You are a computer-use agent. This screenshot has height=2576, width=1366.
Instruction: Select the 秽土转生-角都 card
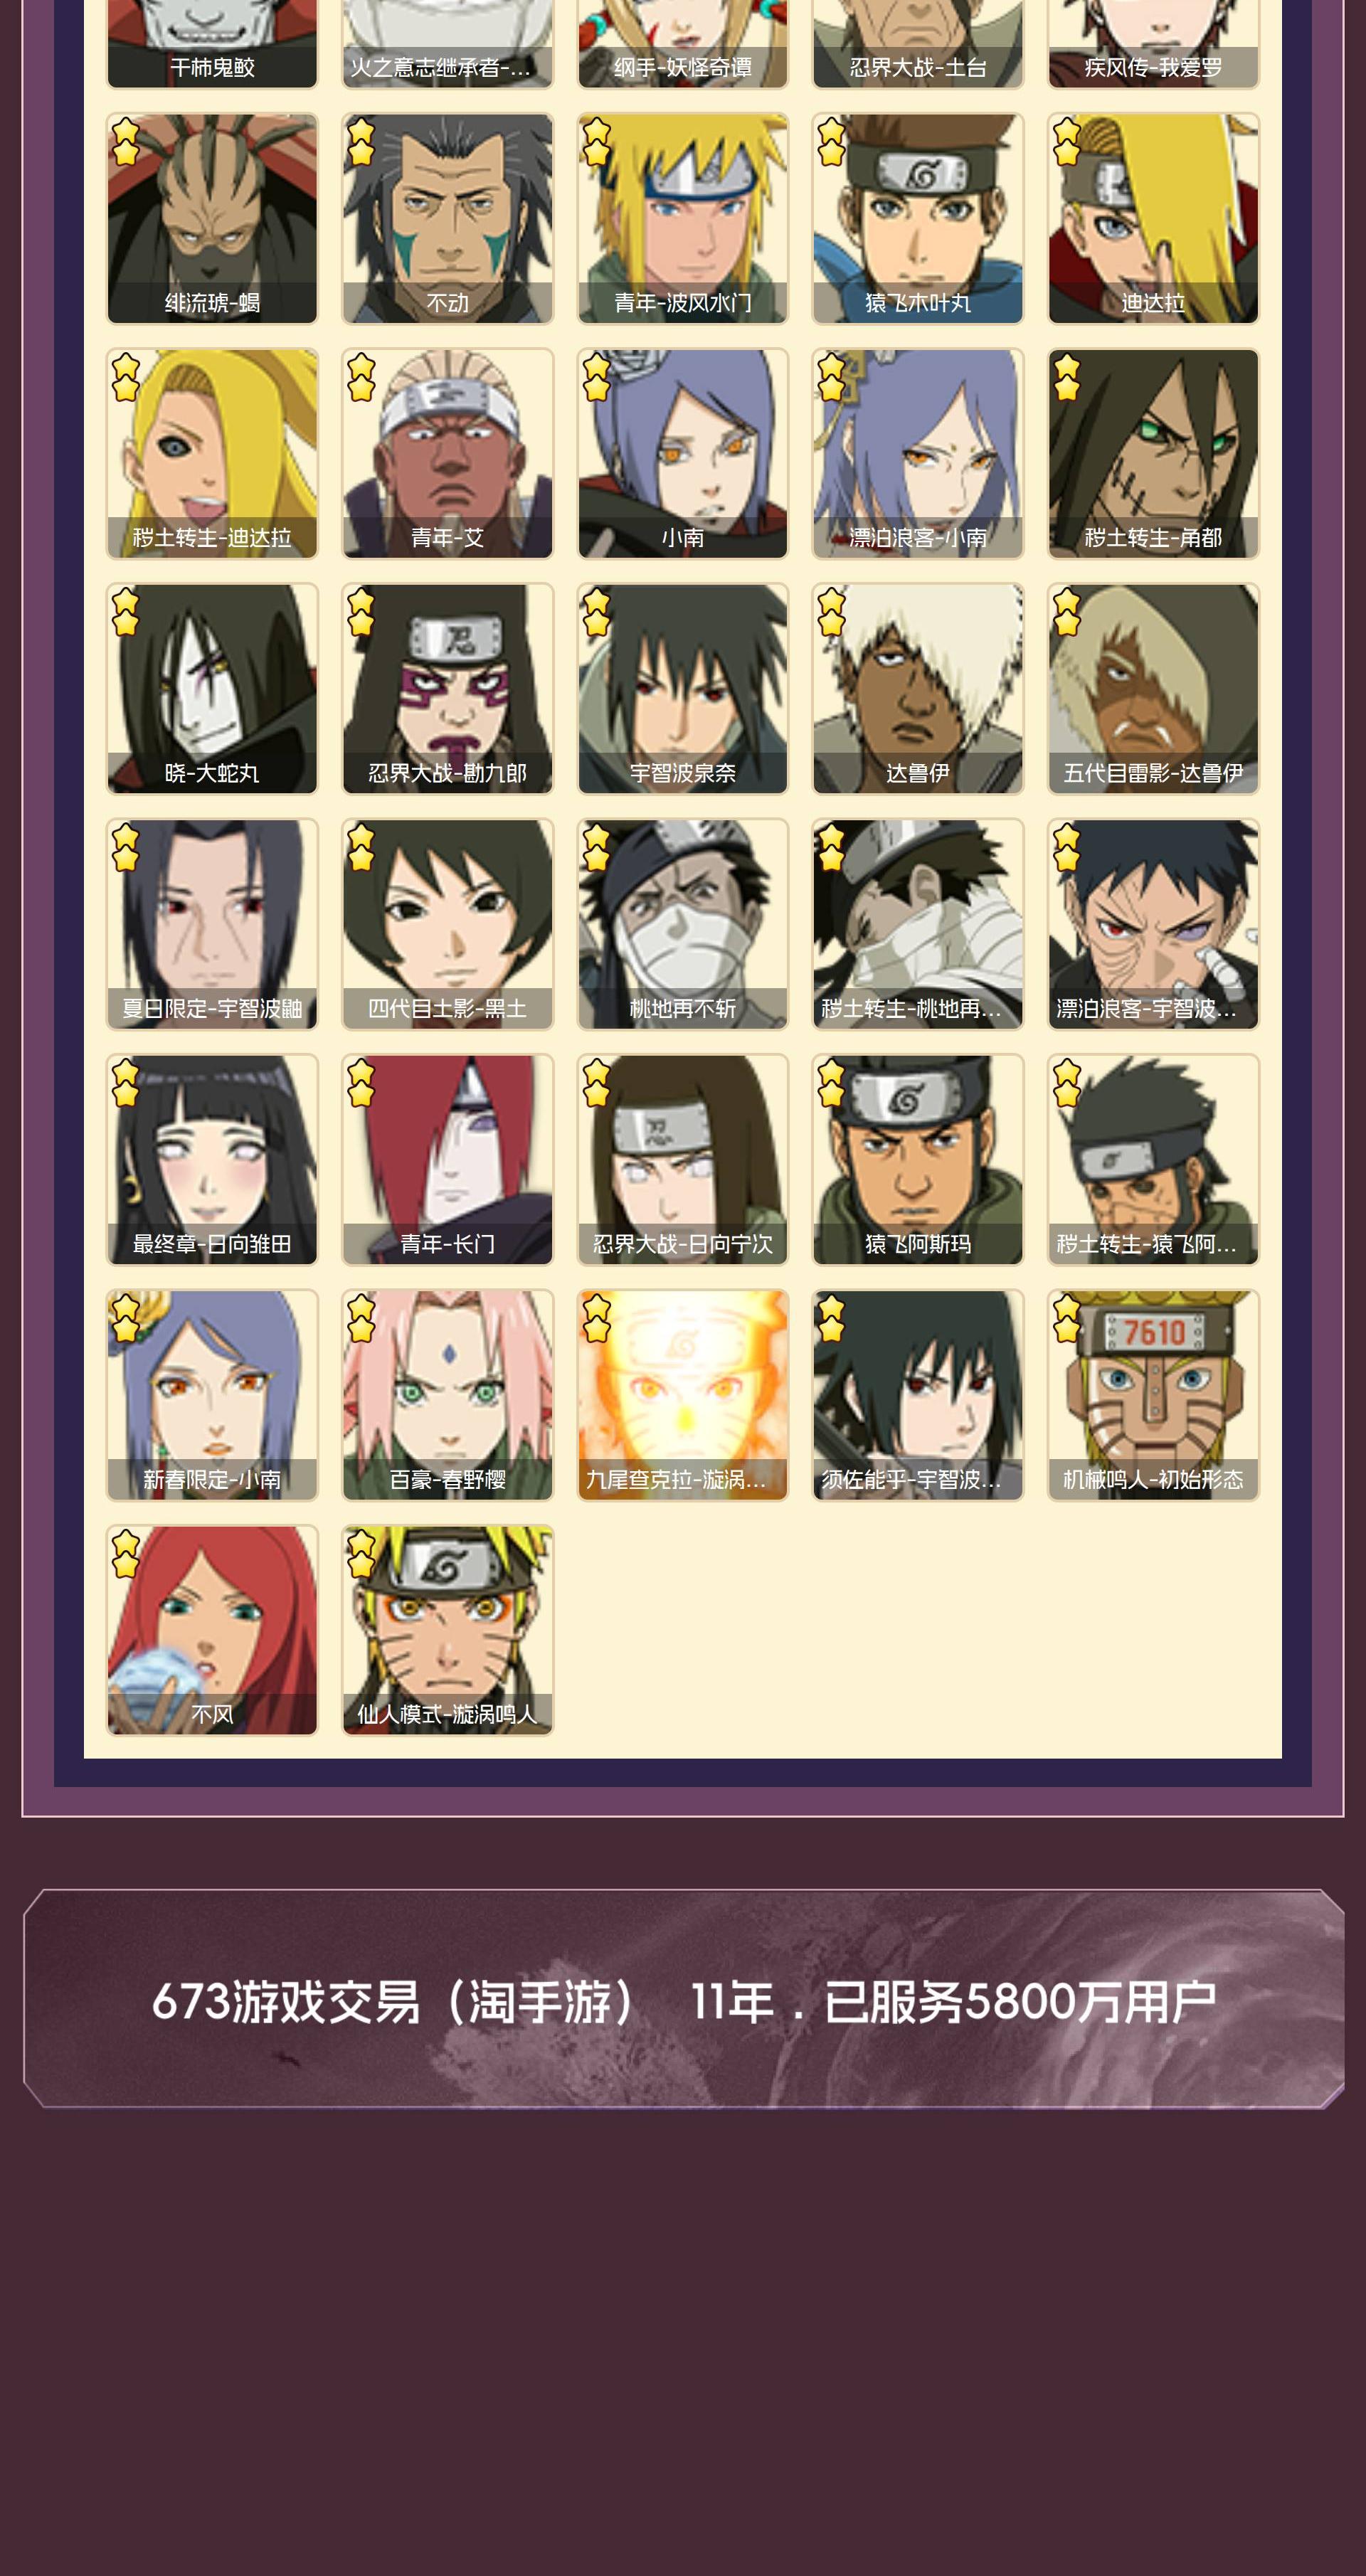[1153, 454]
